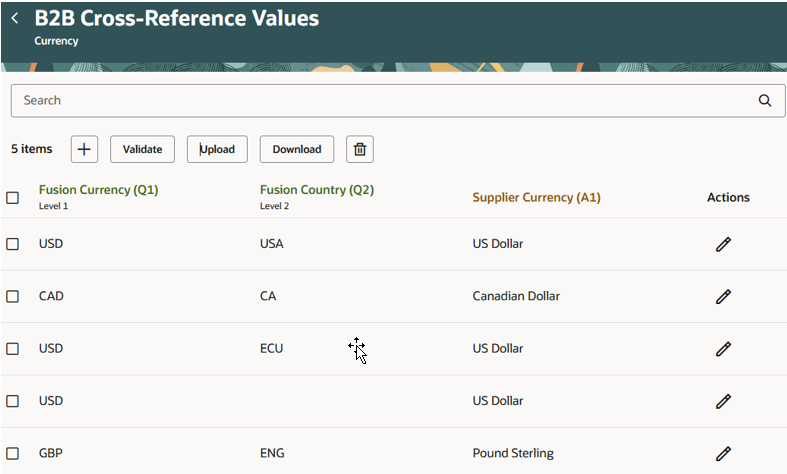Delete selected rows with trash icon
The height and width of the screenshot is (474, 787).
pyautogui.click(x=360, y=149)
